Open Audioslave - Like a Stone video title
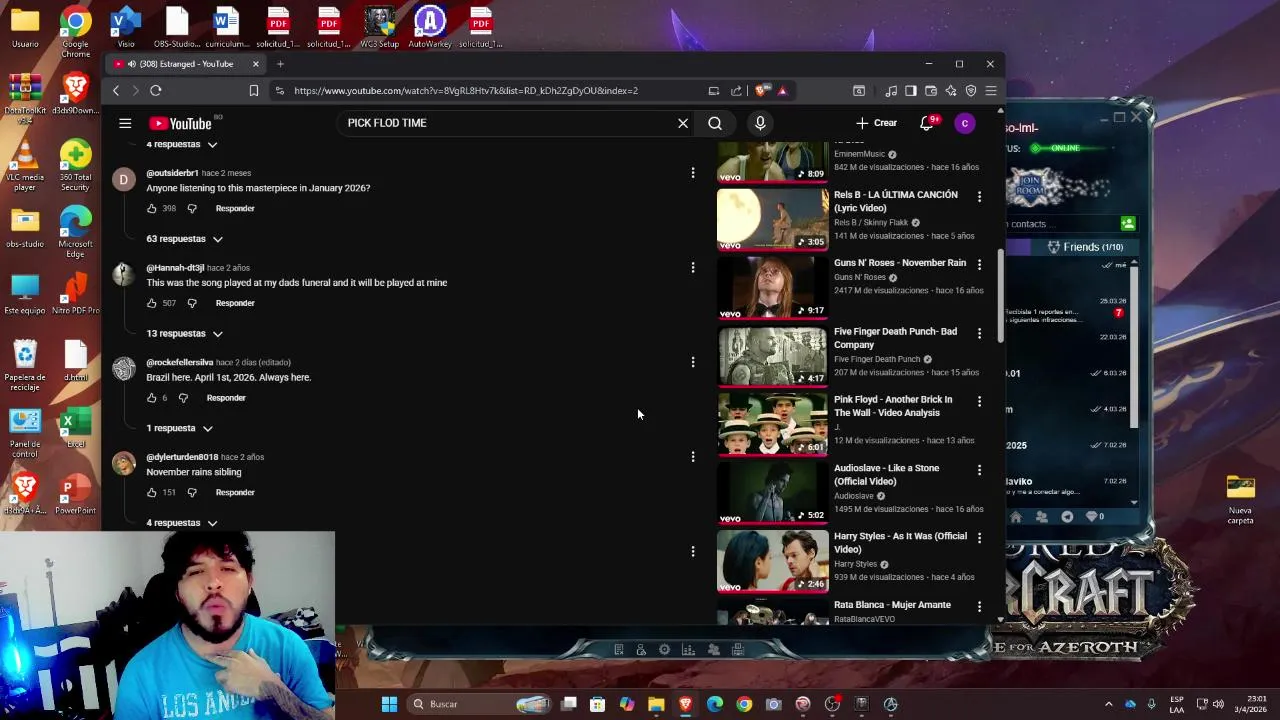 [x=887, y=475]
